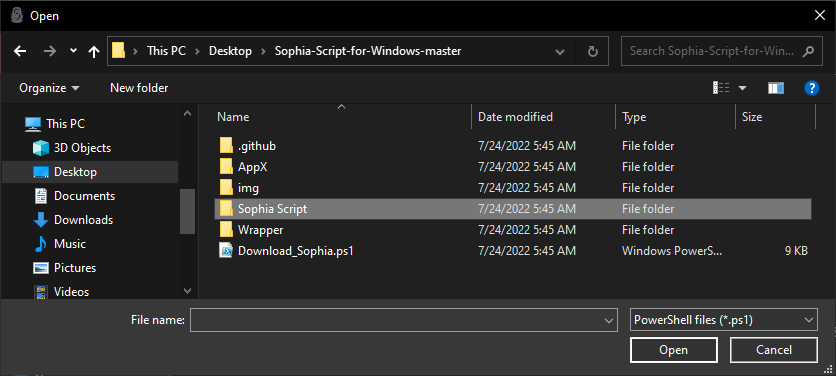Focus the File name input field
This screenshot has width=836, height=376.
(404, 320)
